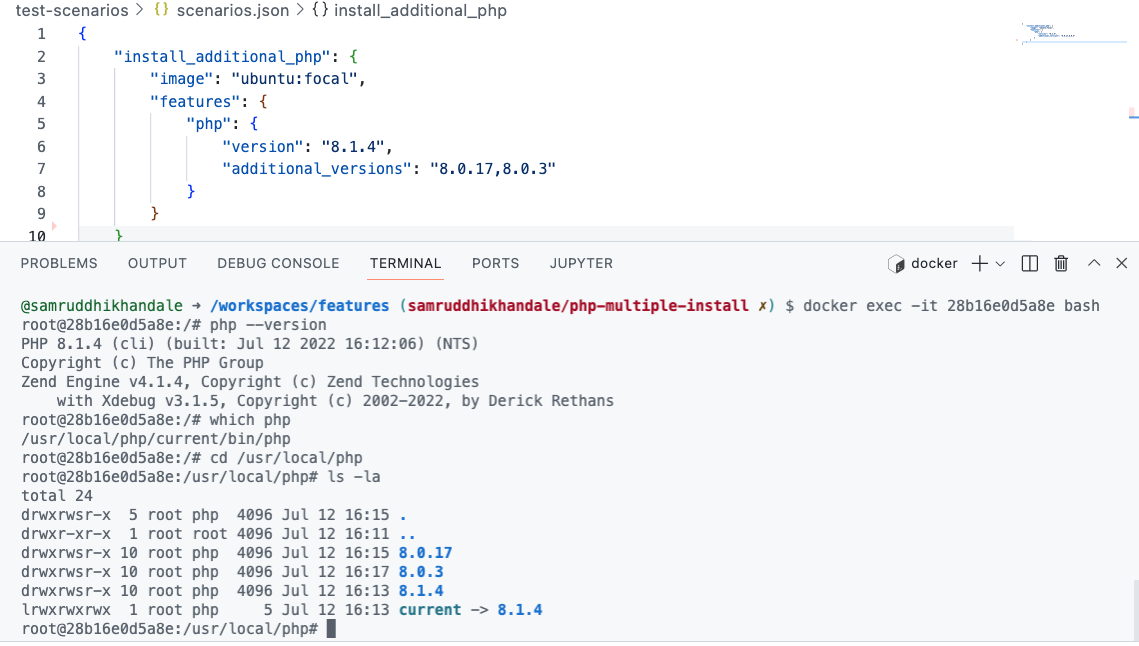Click the "8.1.4" version value
The width and height of the screenshot is (1139, 646).
(353, 147)
